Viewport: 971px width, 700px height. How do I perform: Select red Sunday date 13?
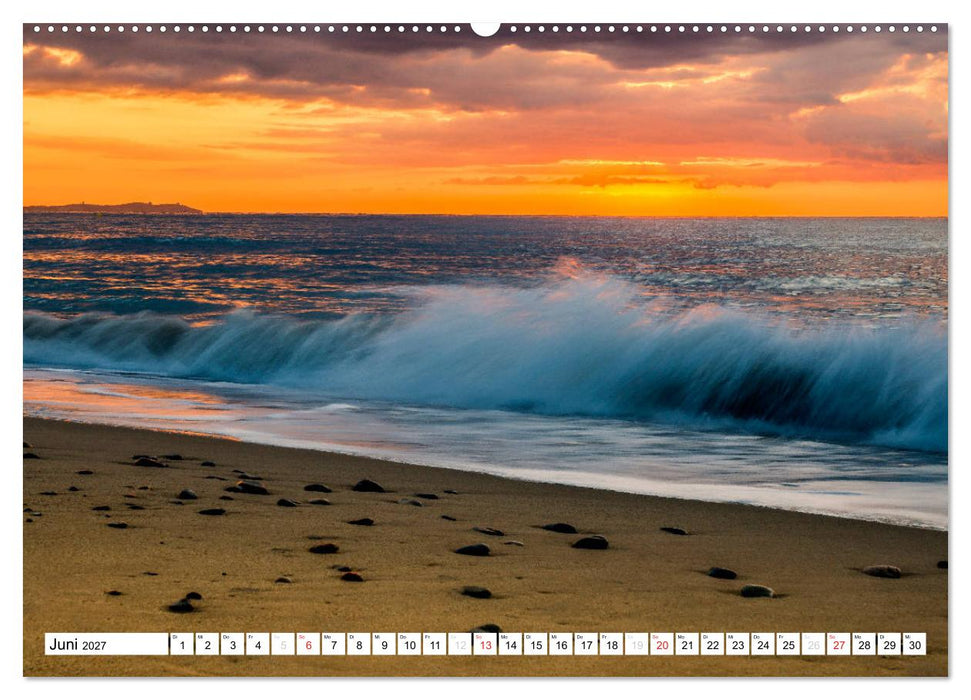(x=486, y=644)
